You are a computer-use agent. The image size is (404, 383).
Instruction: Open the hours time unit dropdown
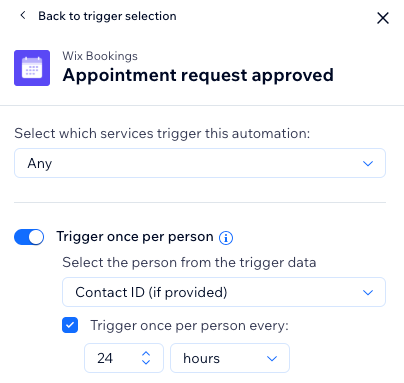pyautogui.click(x=230, y=358)
